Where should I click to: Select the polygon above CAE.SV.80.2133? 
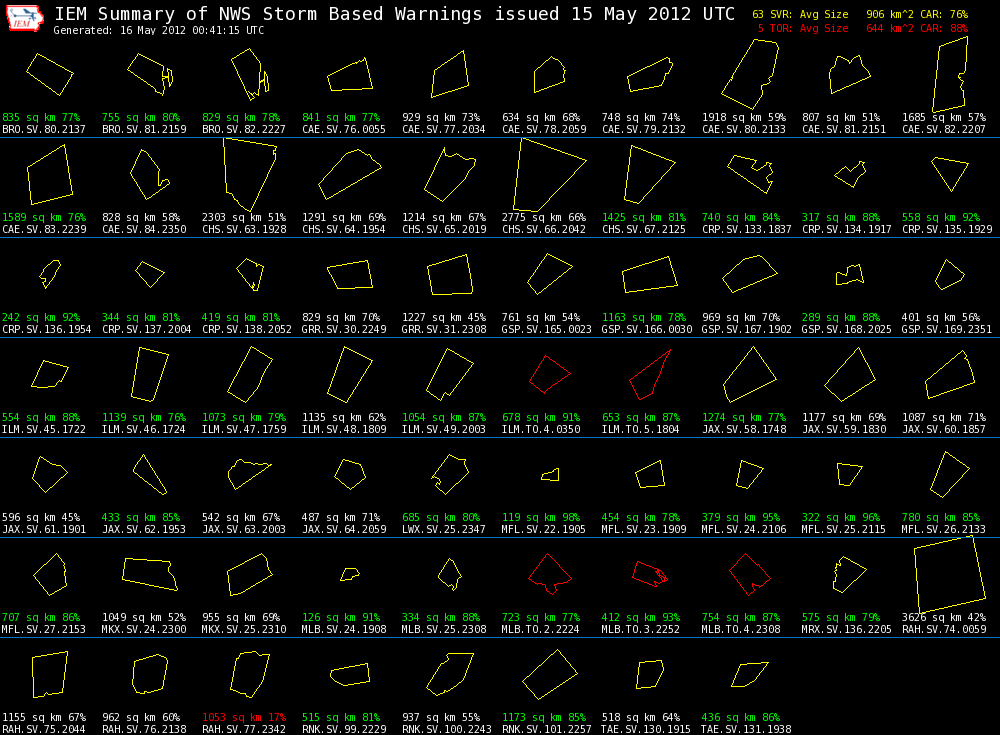751,74
